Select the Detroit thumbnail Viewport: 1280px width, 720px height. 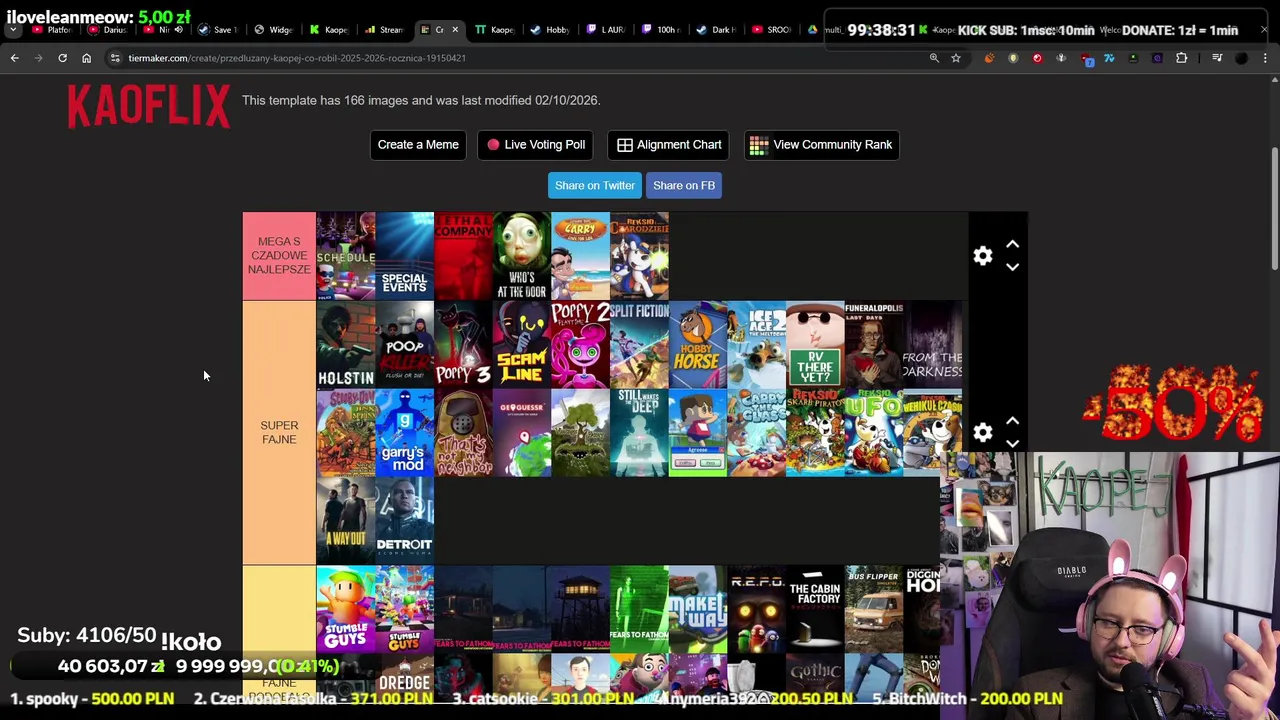tap(405, 521)
